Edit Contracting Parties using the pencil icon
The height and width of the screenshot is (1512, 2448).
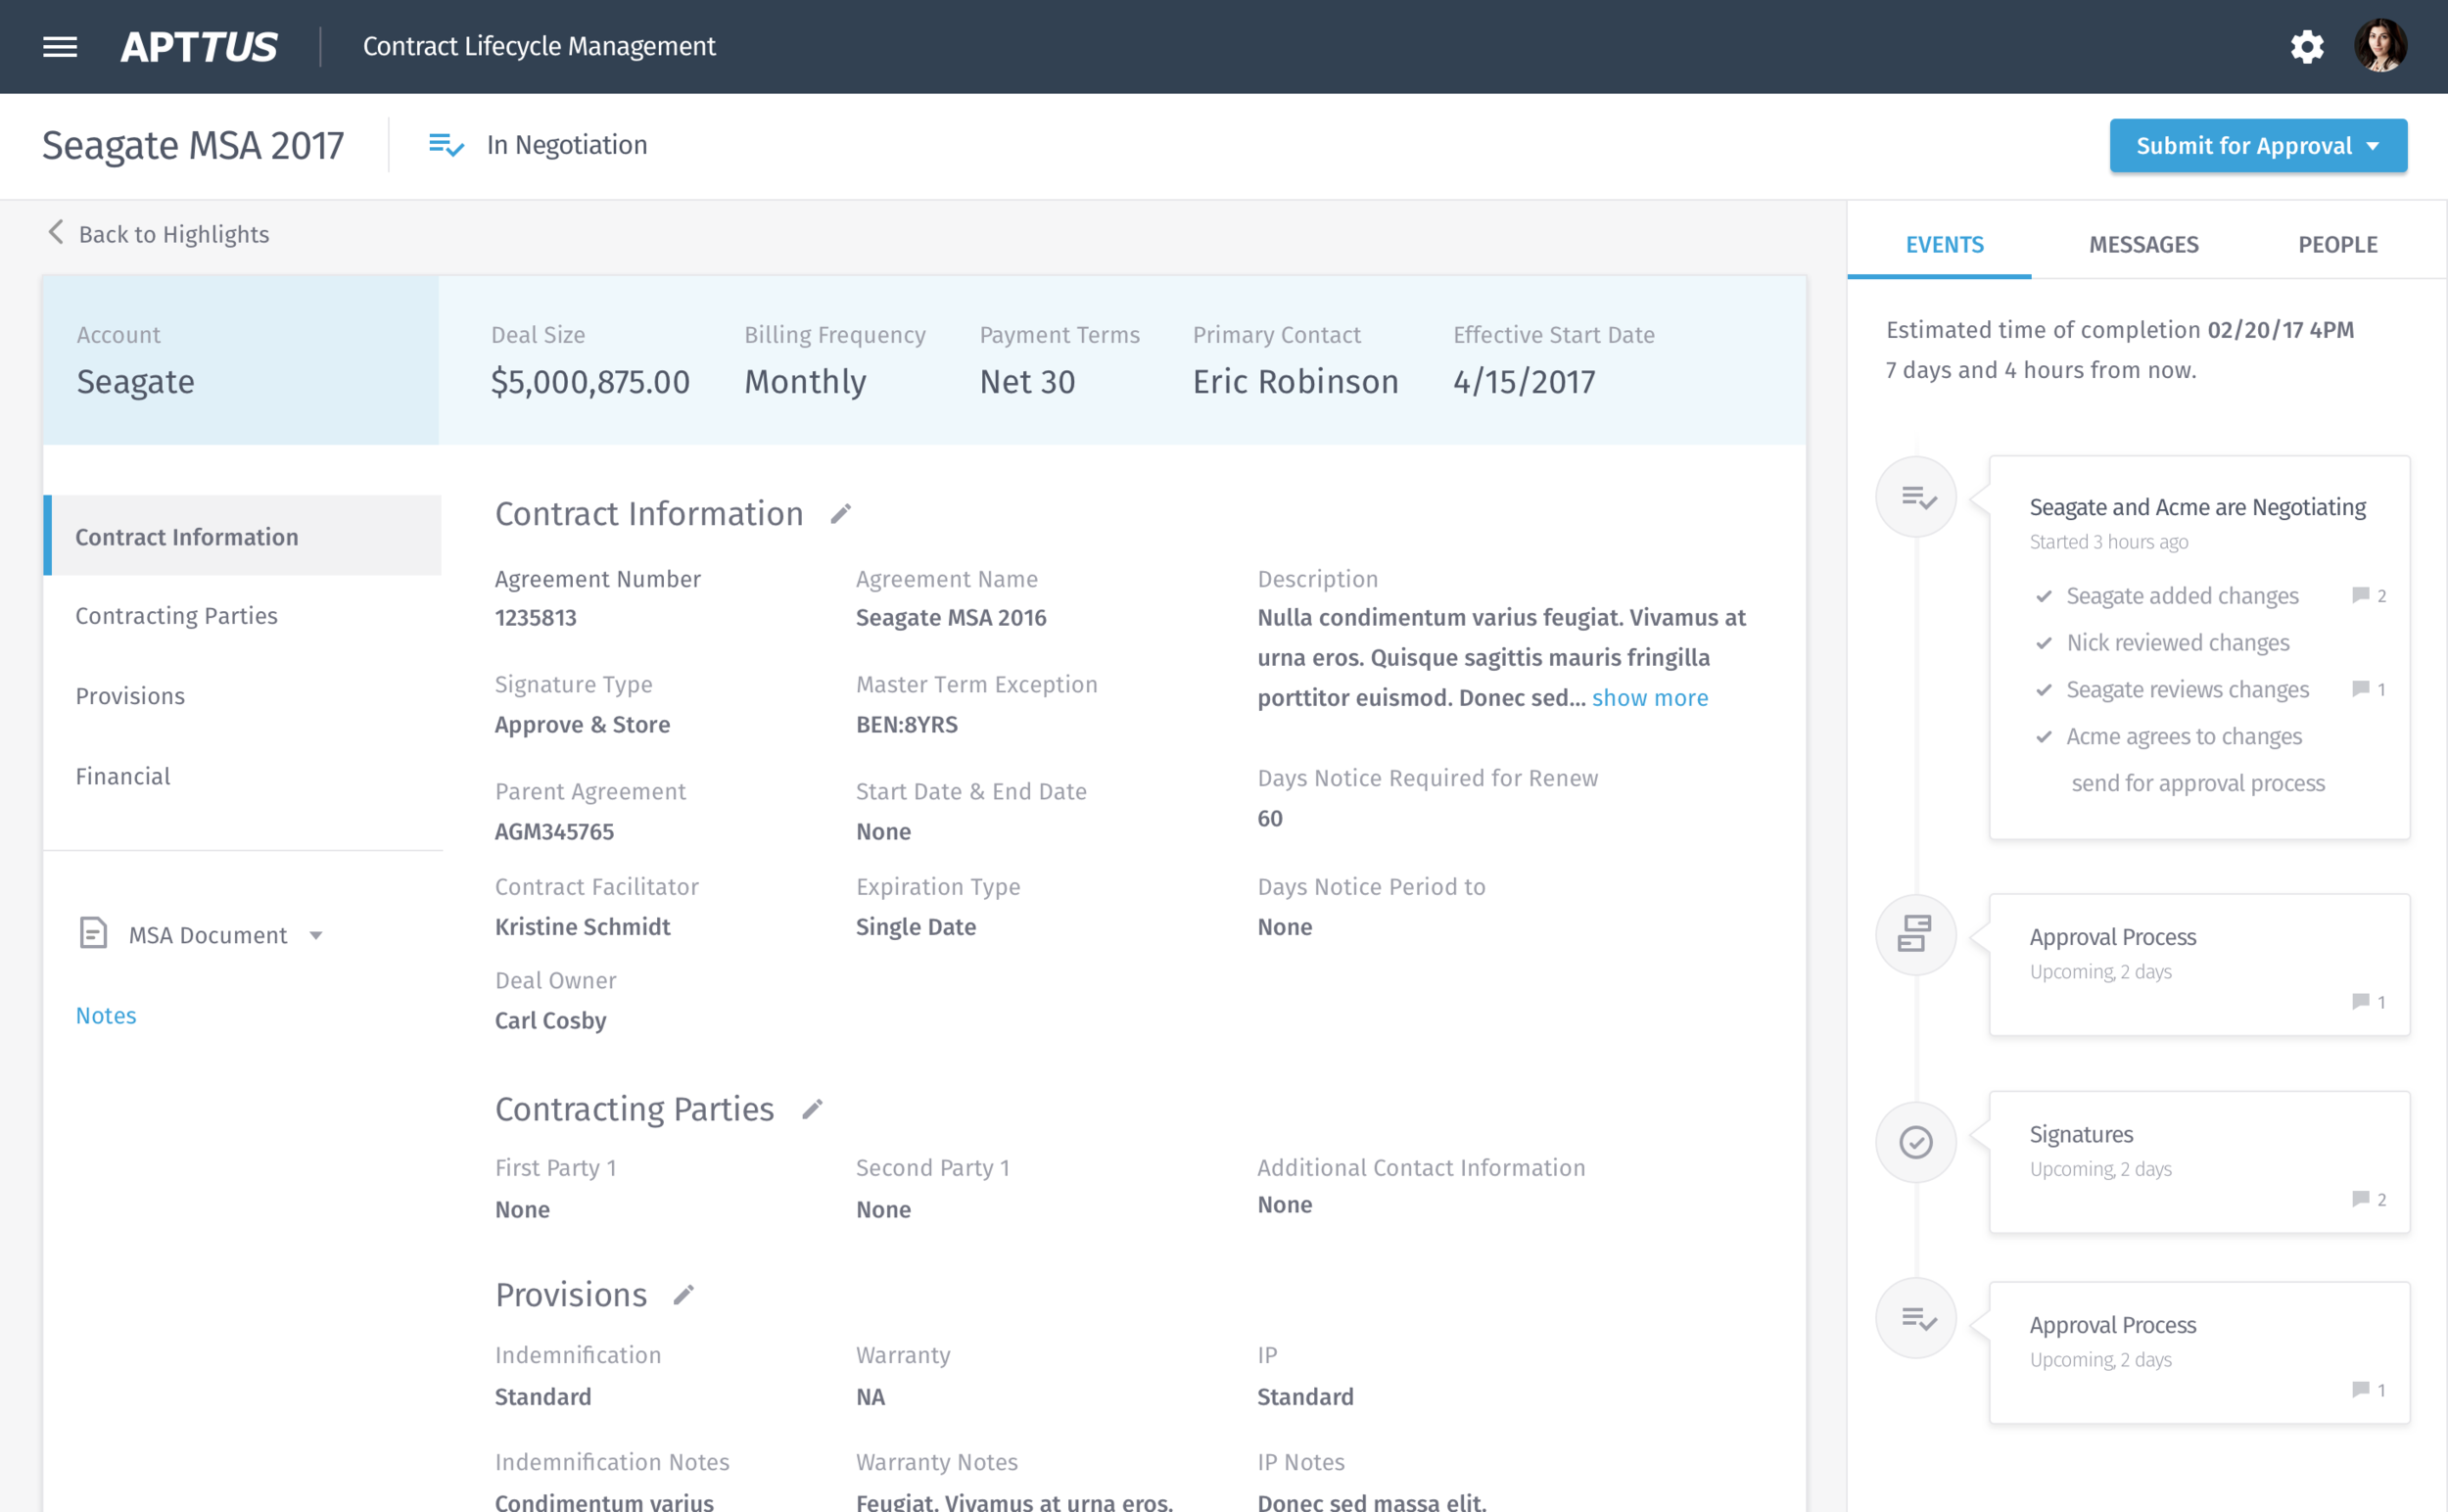click(x=812, y=1108)
